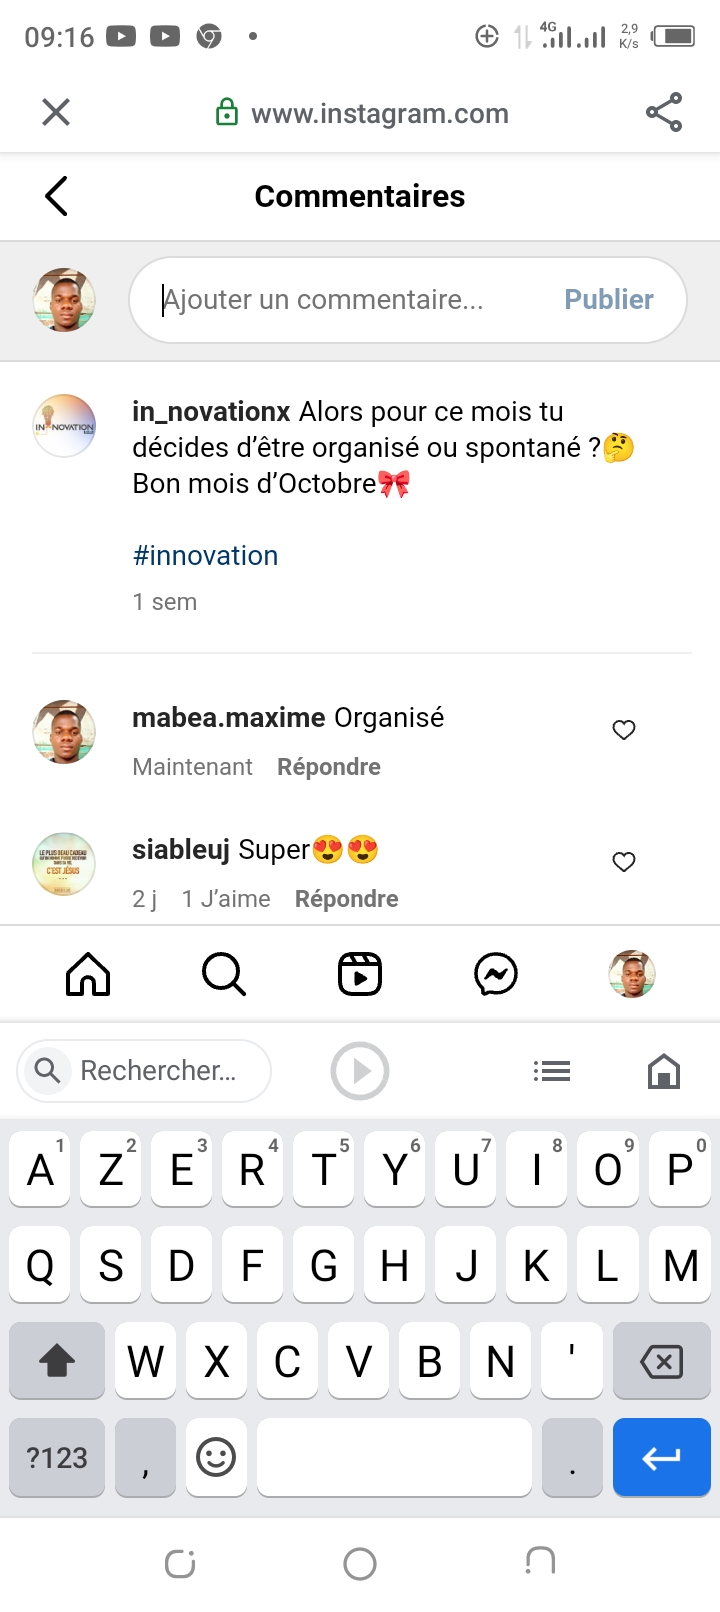Tap the #innovation hashtag link
This screenshot has width=720, height=1612.
coord(206,556)
